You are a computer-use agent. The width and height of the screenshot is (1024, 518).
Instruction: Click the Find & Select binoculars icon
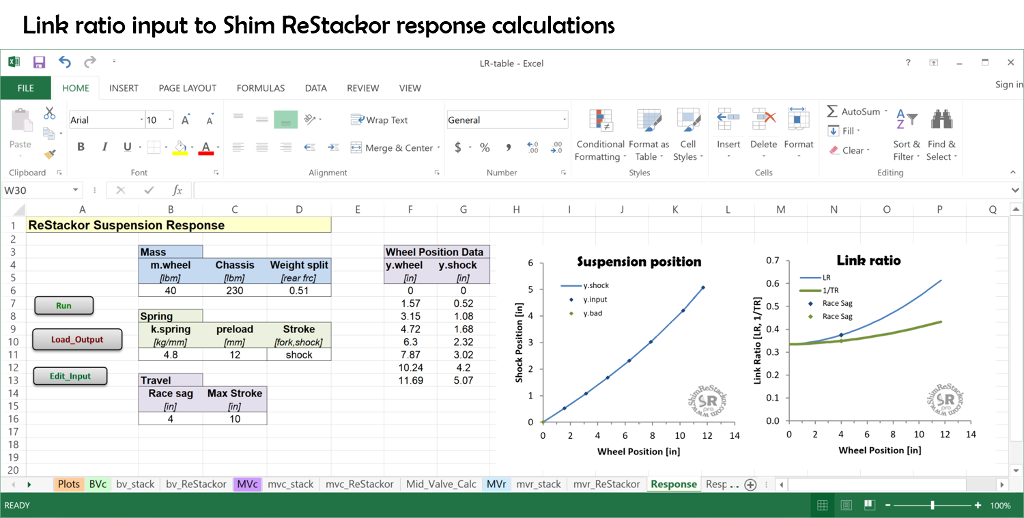941,120
